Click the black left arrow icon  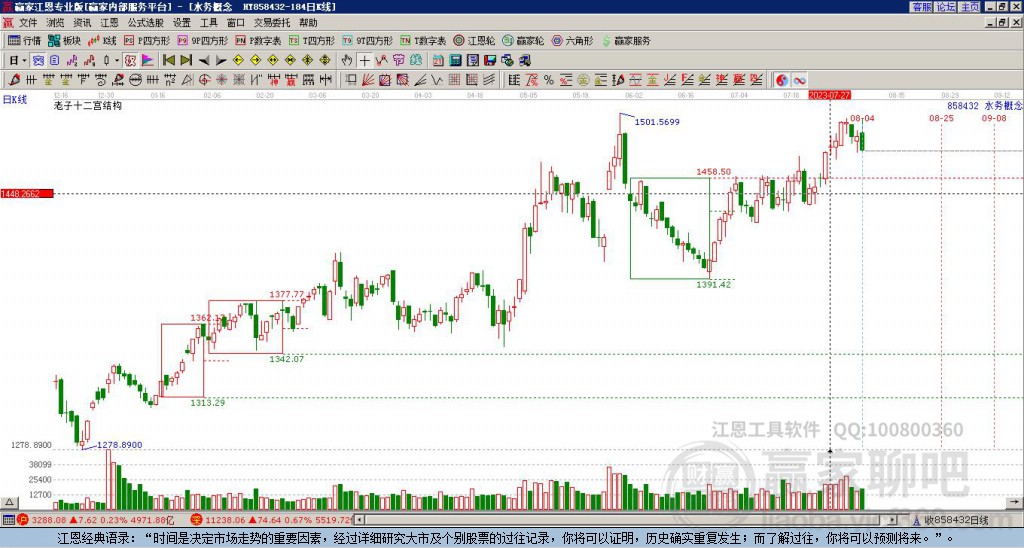203,61
